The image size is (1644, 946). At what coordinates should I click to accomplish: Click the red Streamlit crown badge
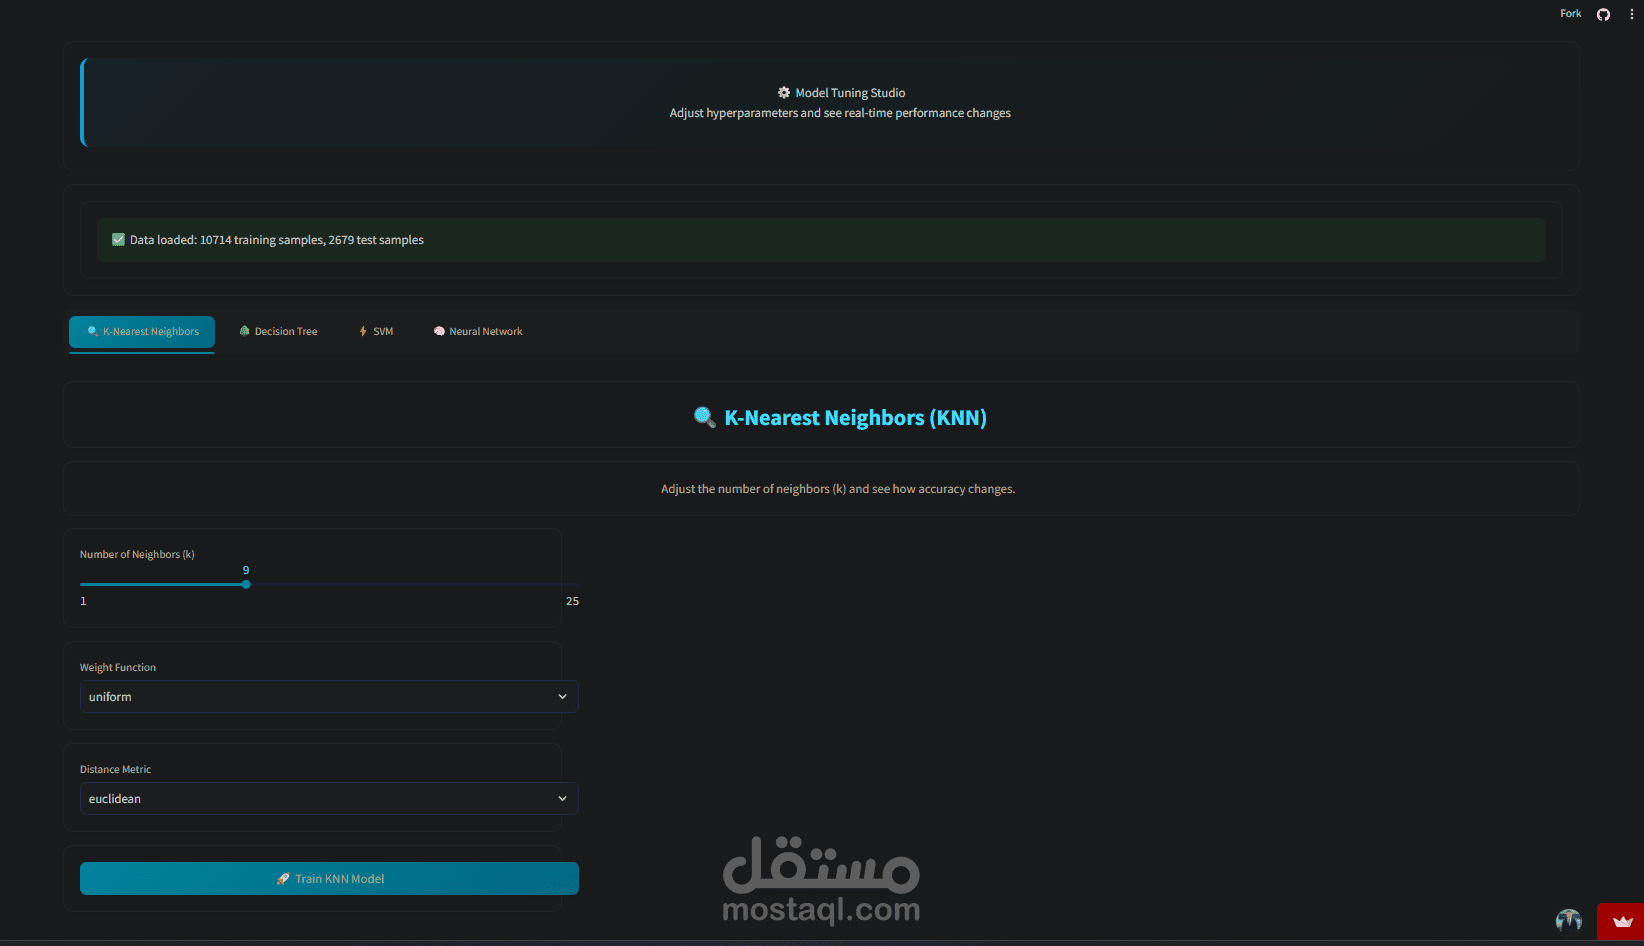coord(1621,921)
